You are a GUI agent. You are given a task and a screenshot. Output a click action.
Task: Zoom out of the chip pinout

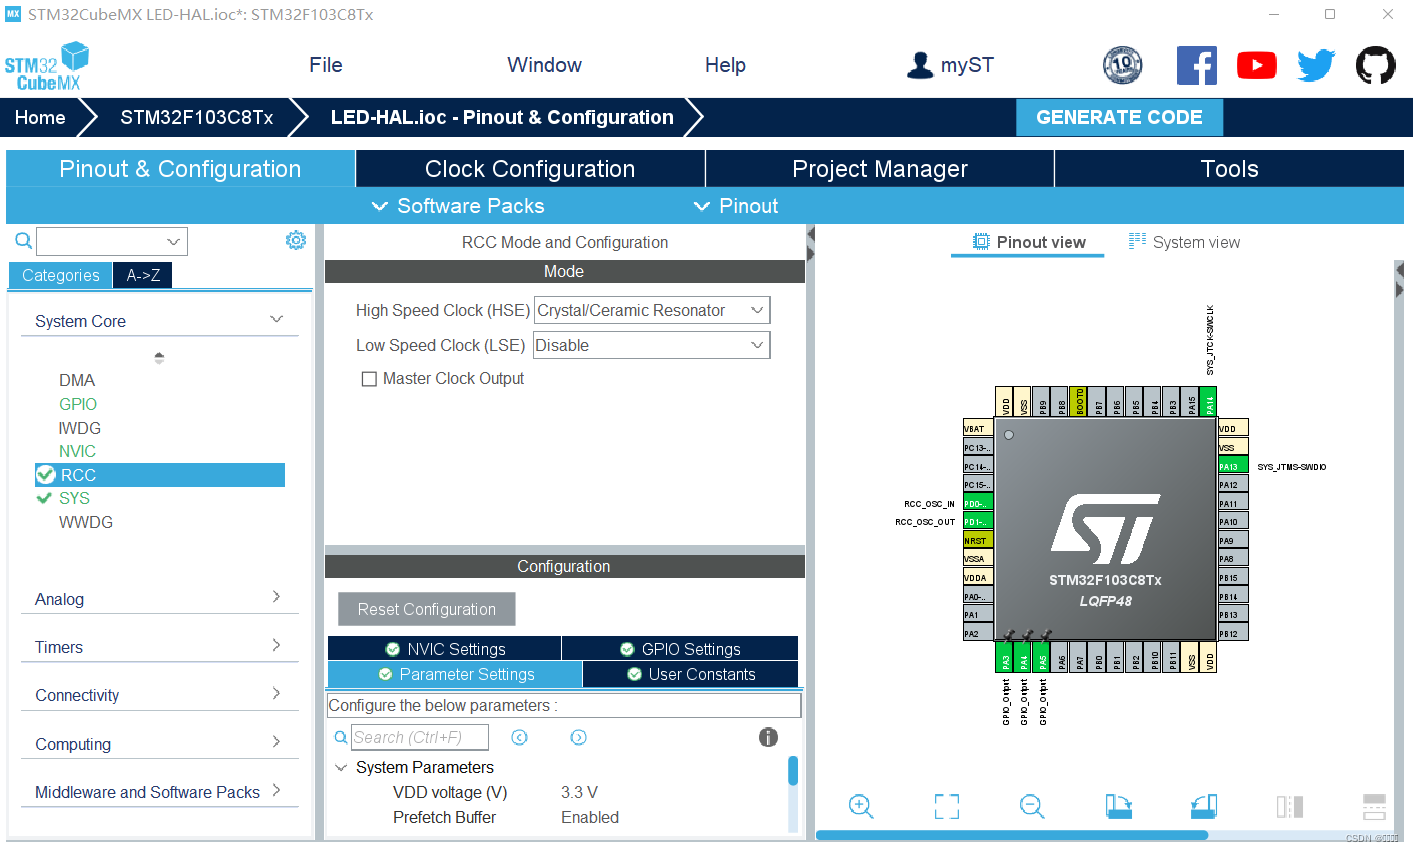coord(1032,806)
